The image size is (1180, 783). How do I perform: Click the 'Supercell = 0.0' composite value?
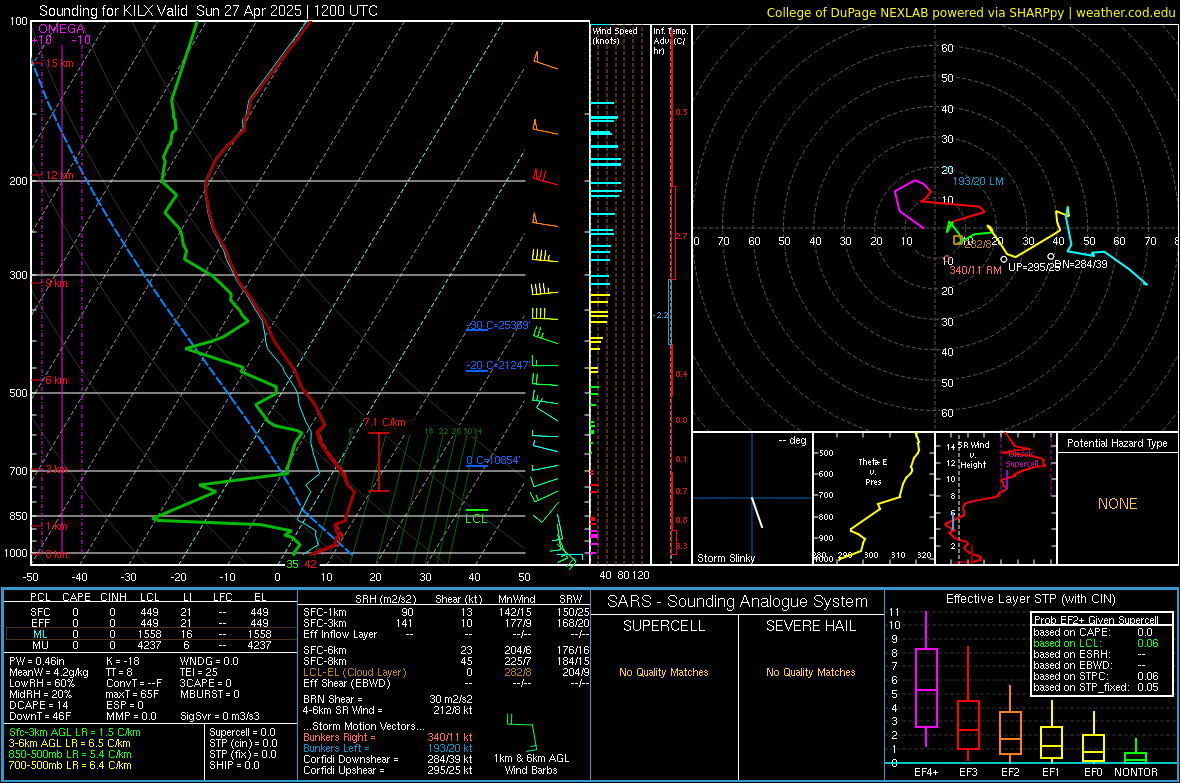point(242,733)
